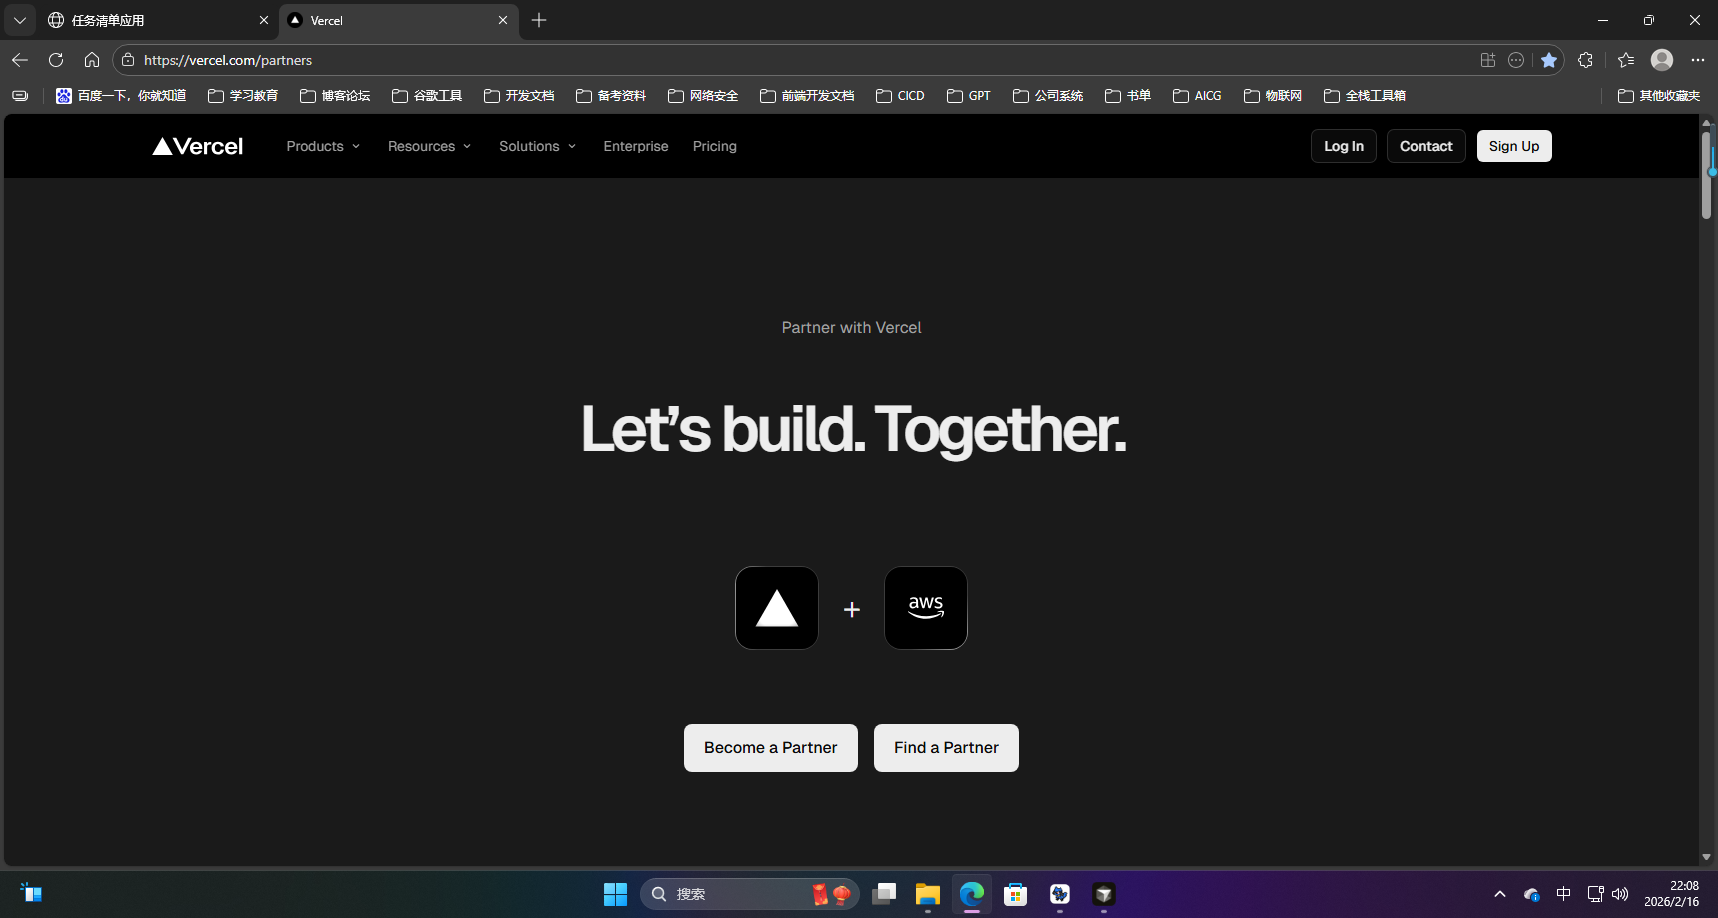
Task: Click the Sign Up button
Action: [1514, 146]
